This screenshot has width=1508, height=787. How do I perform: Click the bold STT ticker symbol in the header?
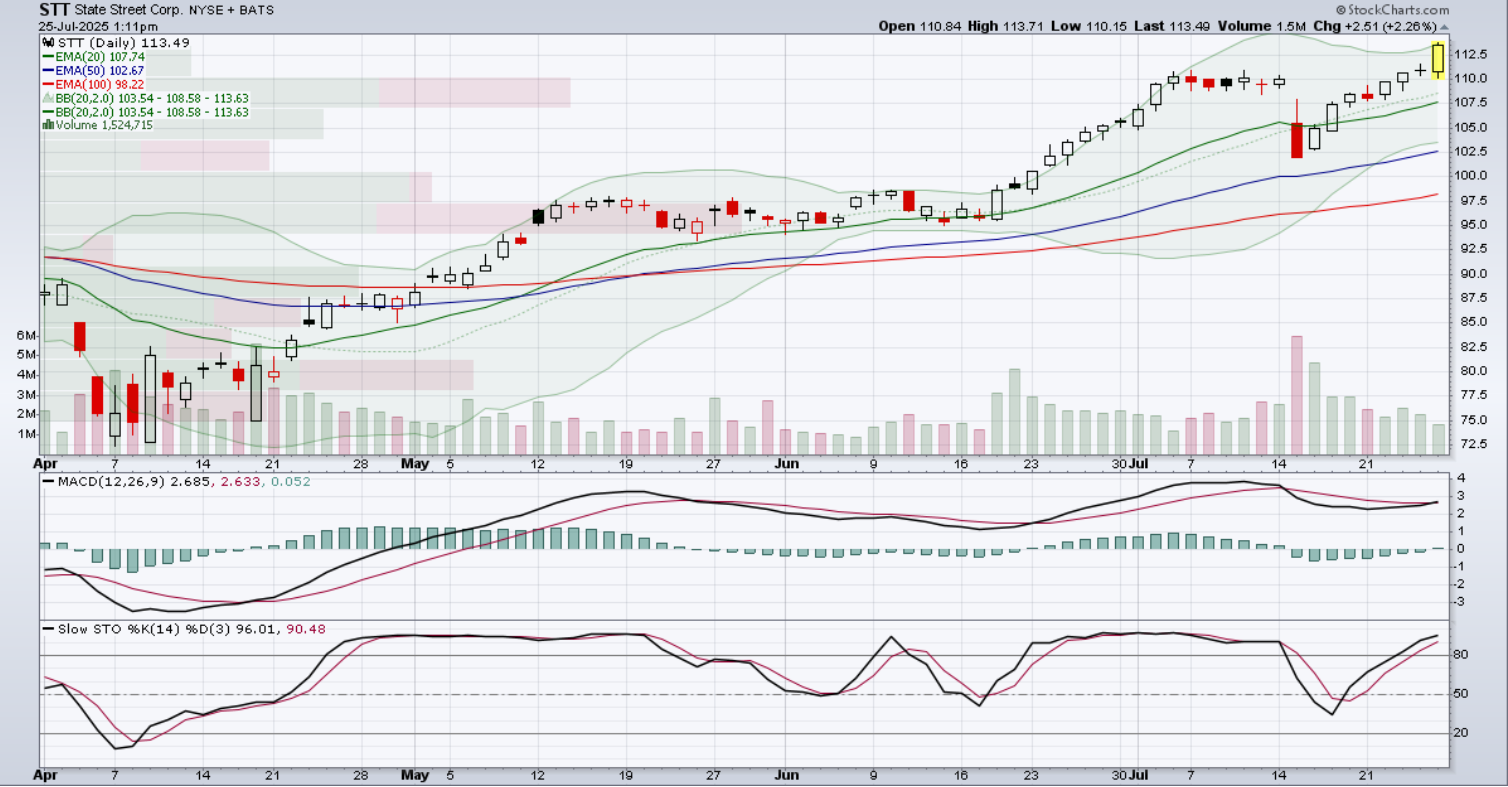coord(56,10)
